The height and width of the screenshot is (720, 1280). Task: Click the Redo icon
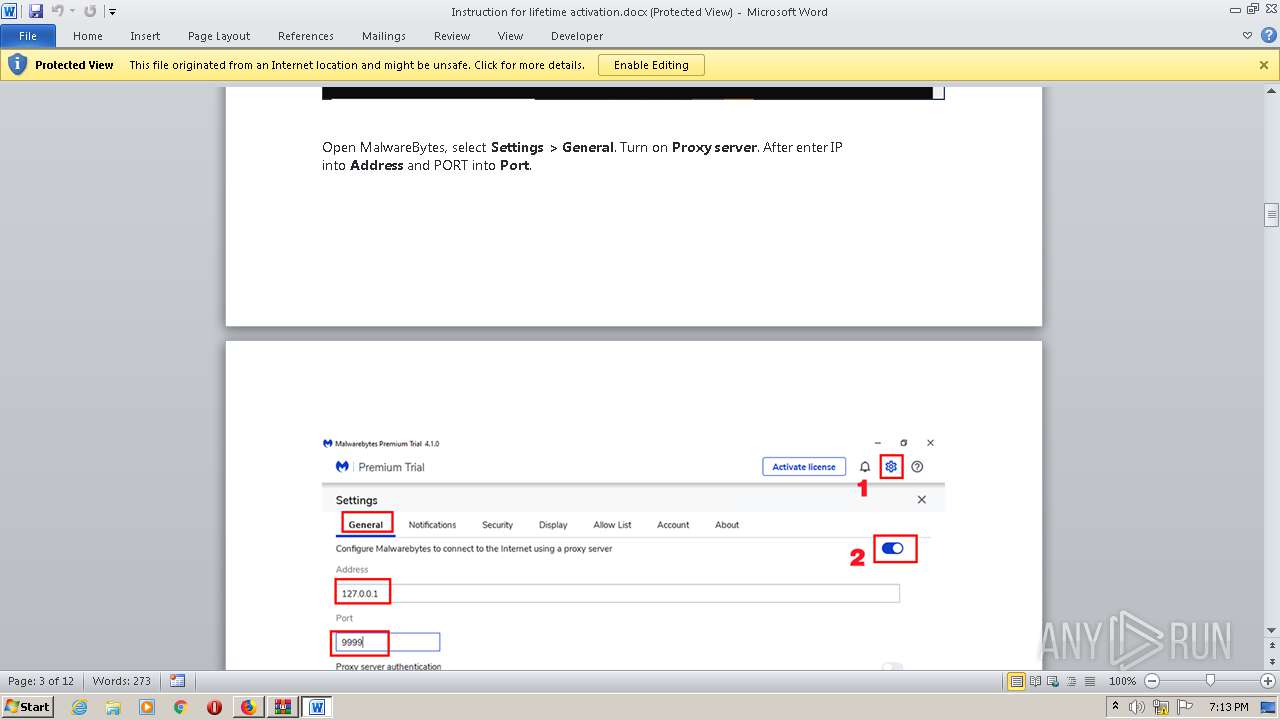(90, 11)
